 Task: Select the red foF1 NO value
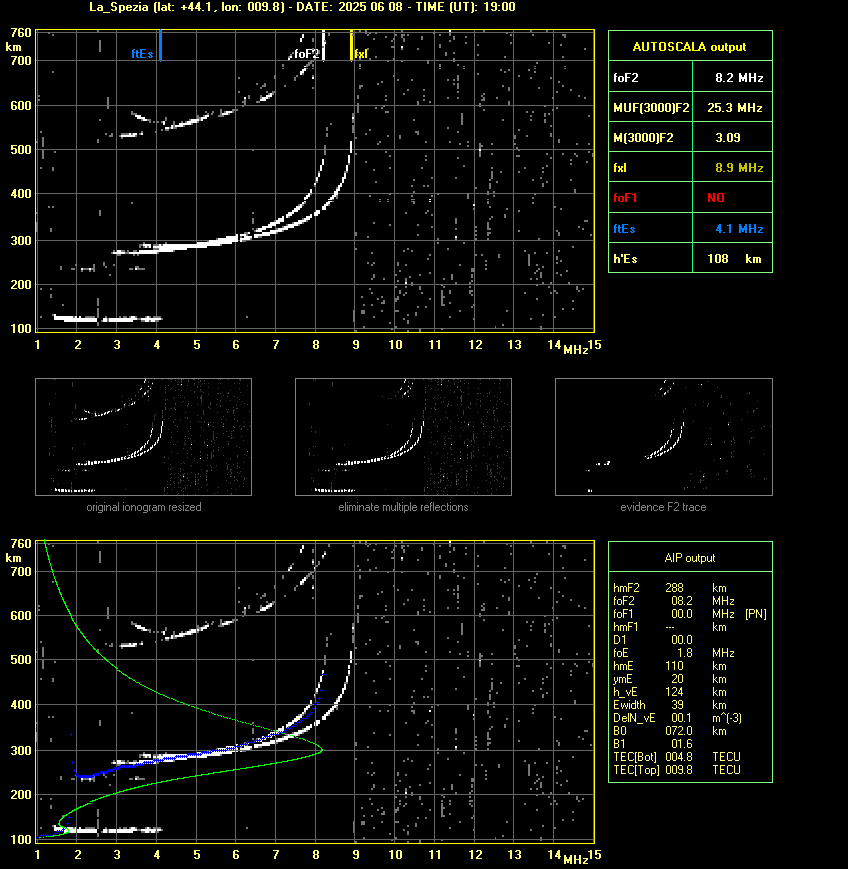coord(716,198)
